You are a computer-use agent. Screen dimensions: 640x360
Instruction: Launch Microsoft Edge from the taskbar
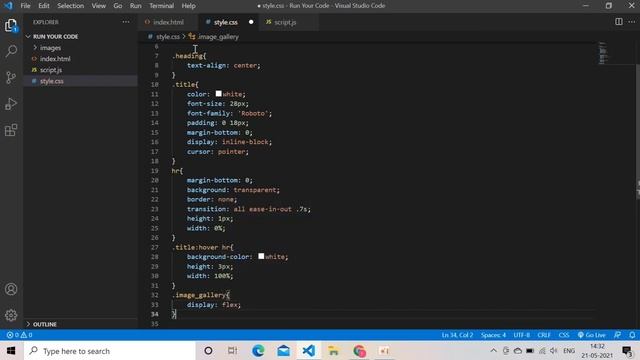pyautogui.click(x=258, y=351)
